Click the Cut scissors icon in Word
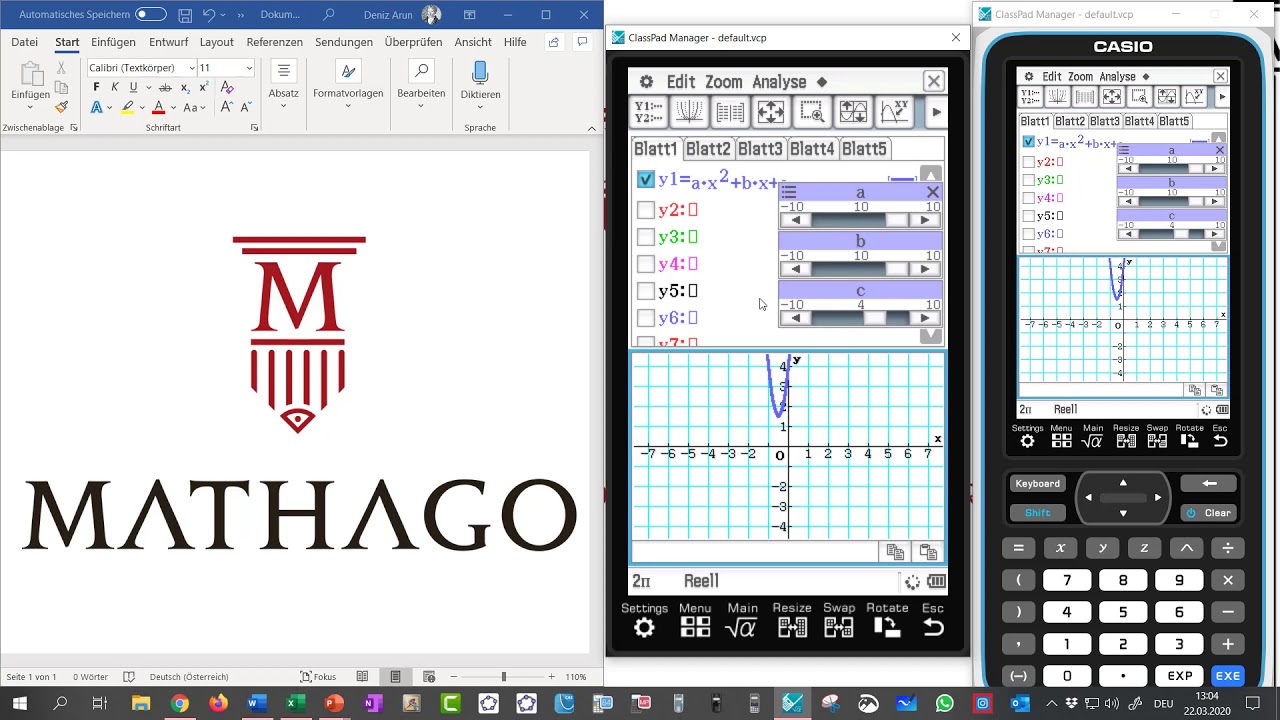This screenshot has height=720, width=1280. pyautogui.click(x=61, y=68)
